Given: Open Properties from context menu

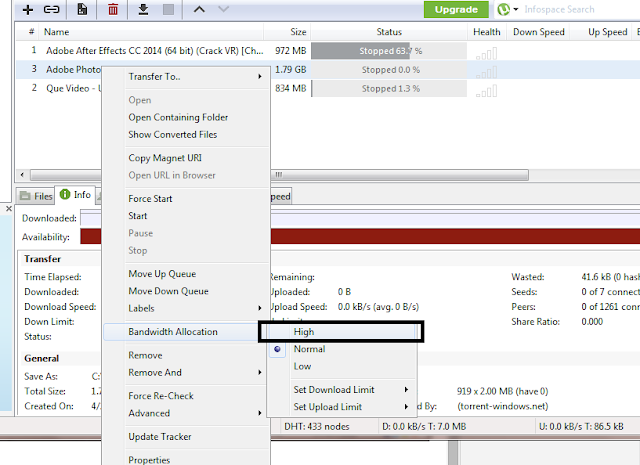Looking at the screenshot, I should 149,460.
